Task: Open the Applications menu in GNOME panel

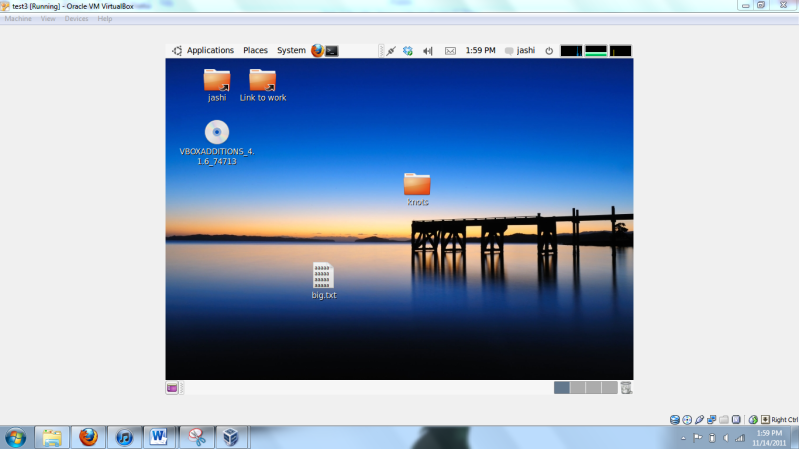Action: [x=210, y=50]
